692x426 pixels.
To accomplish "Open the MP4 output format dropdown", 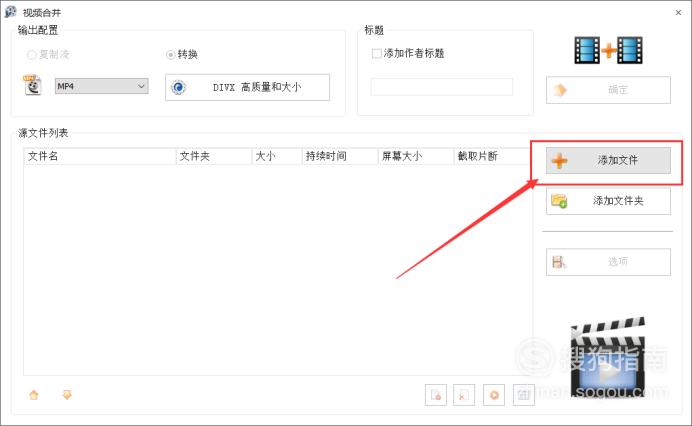I will pyautogui.click(x=102, y=86).
